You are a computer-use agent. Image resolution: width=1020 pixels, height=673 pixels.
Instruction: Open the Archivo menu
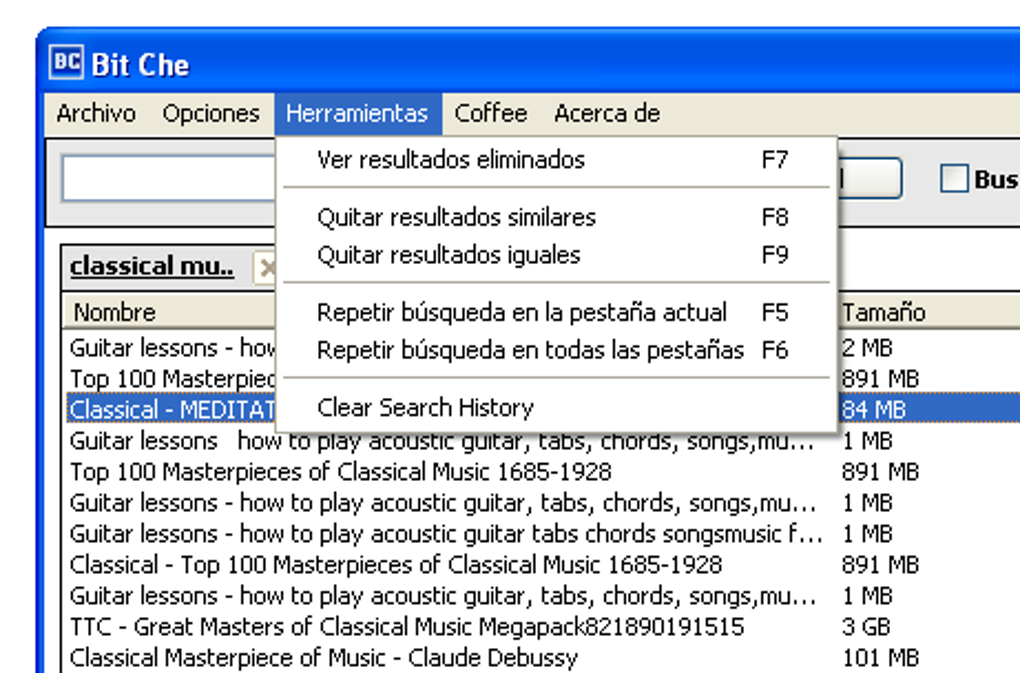click(96, 114)
